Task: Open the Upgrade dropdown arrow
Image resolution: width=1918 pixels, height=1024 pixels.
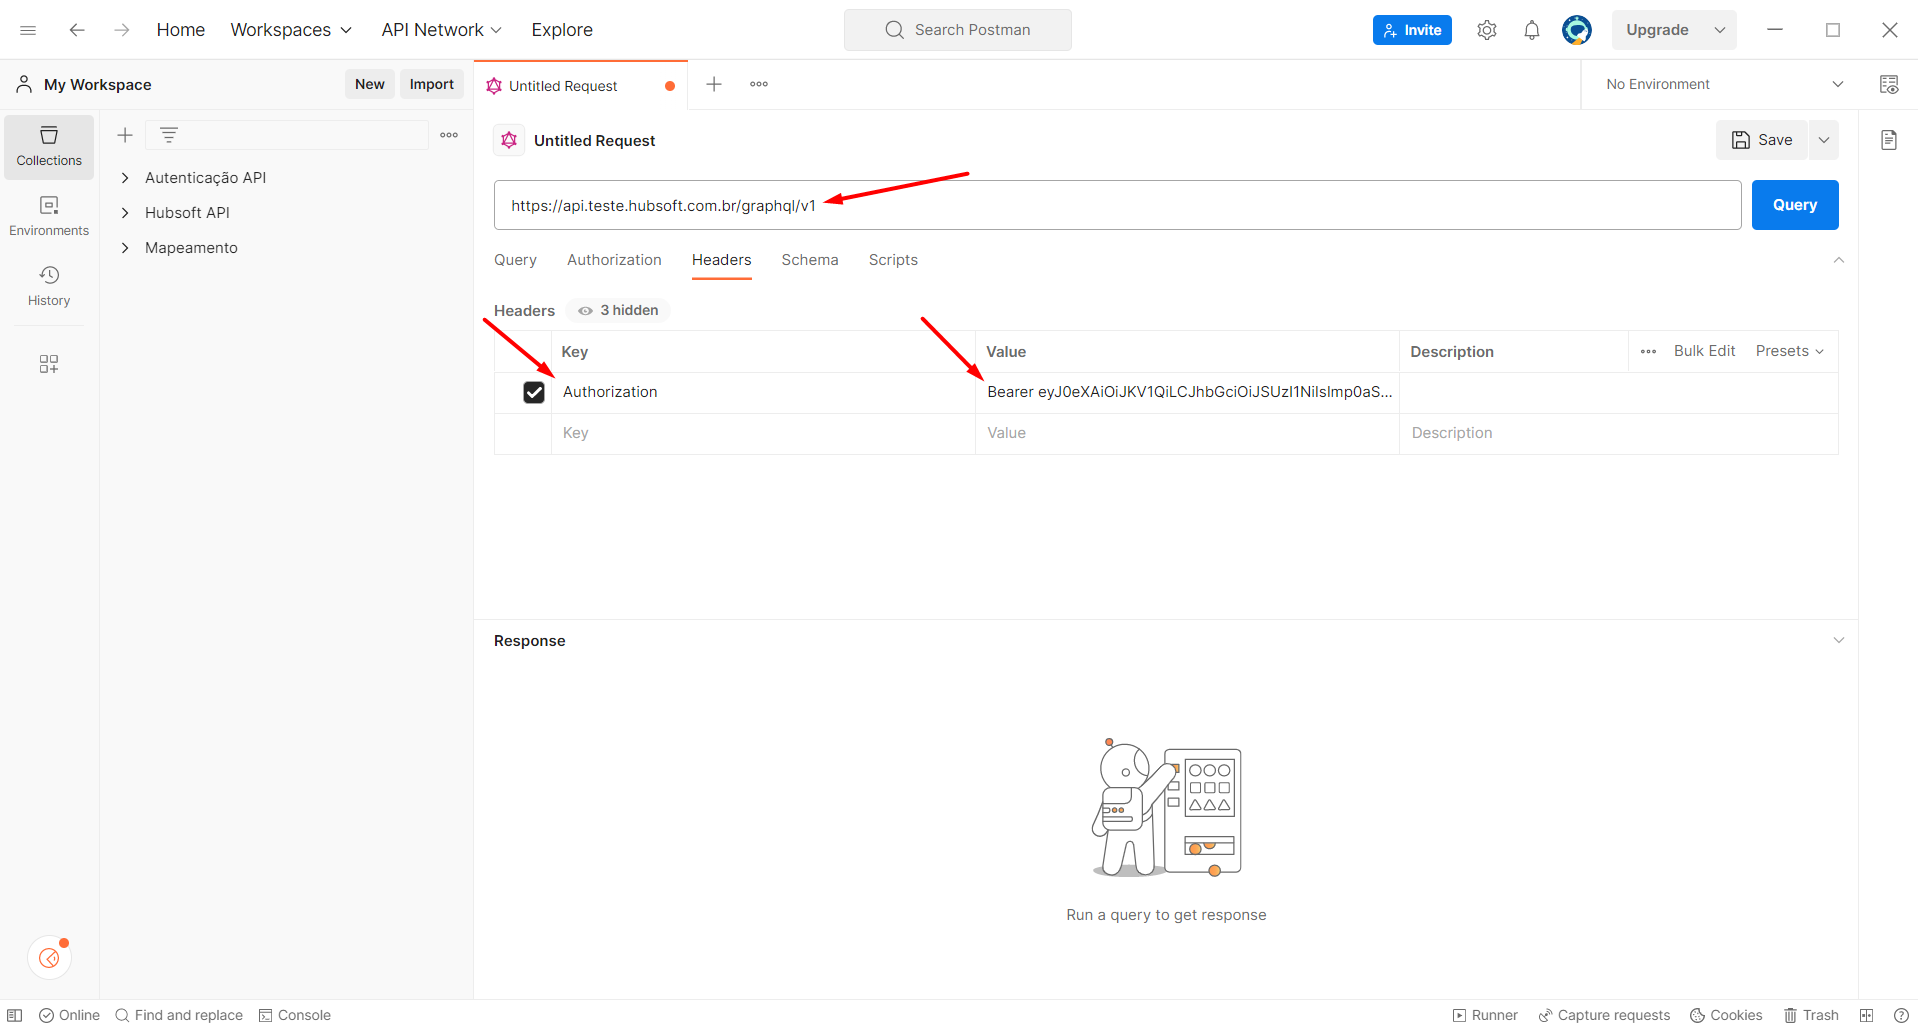Action: 1720,30
